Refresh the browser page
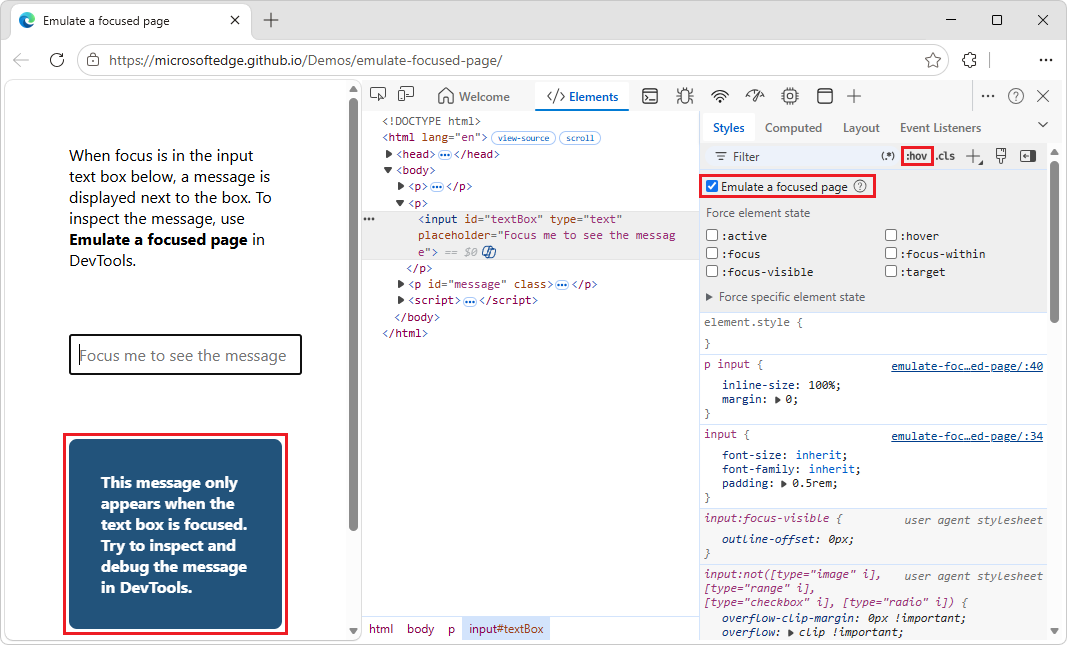 click(x=57, y=60)
